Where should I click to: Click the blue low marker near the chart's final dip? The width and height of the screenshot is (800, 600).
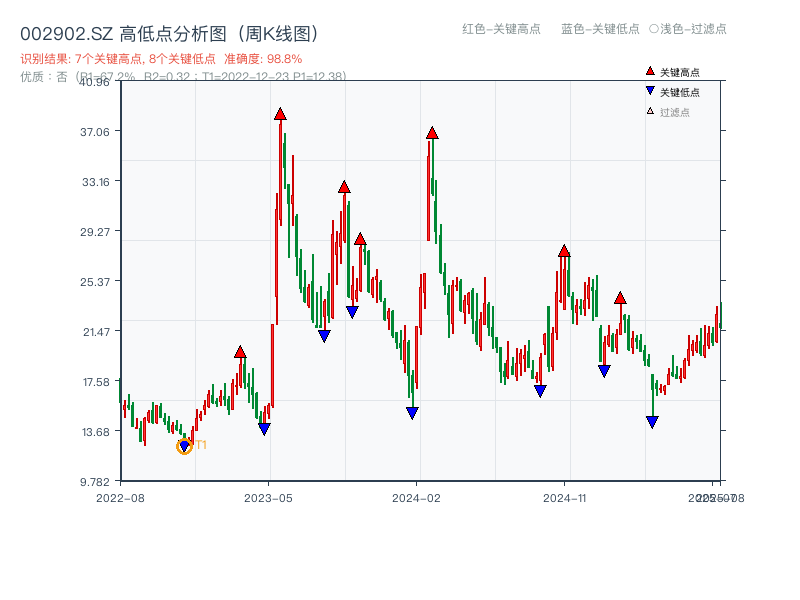(653, 422)
